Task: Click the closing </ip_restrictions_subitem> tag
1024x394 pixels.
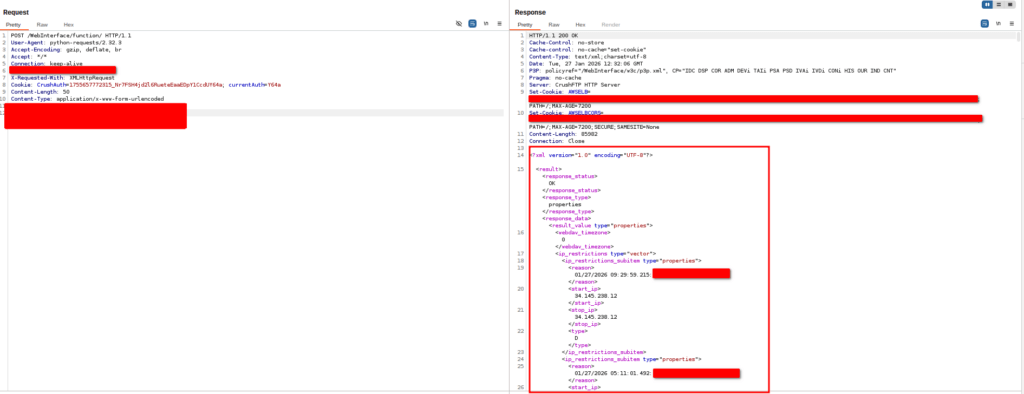Action: [604, 352]
